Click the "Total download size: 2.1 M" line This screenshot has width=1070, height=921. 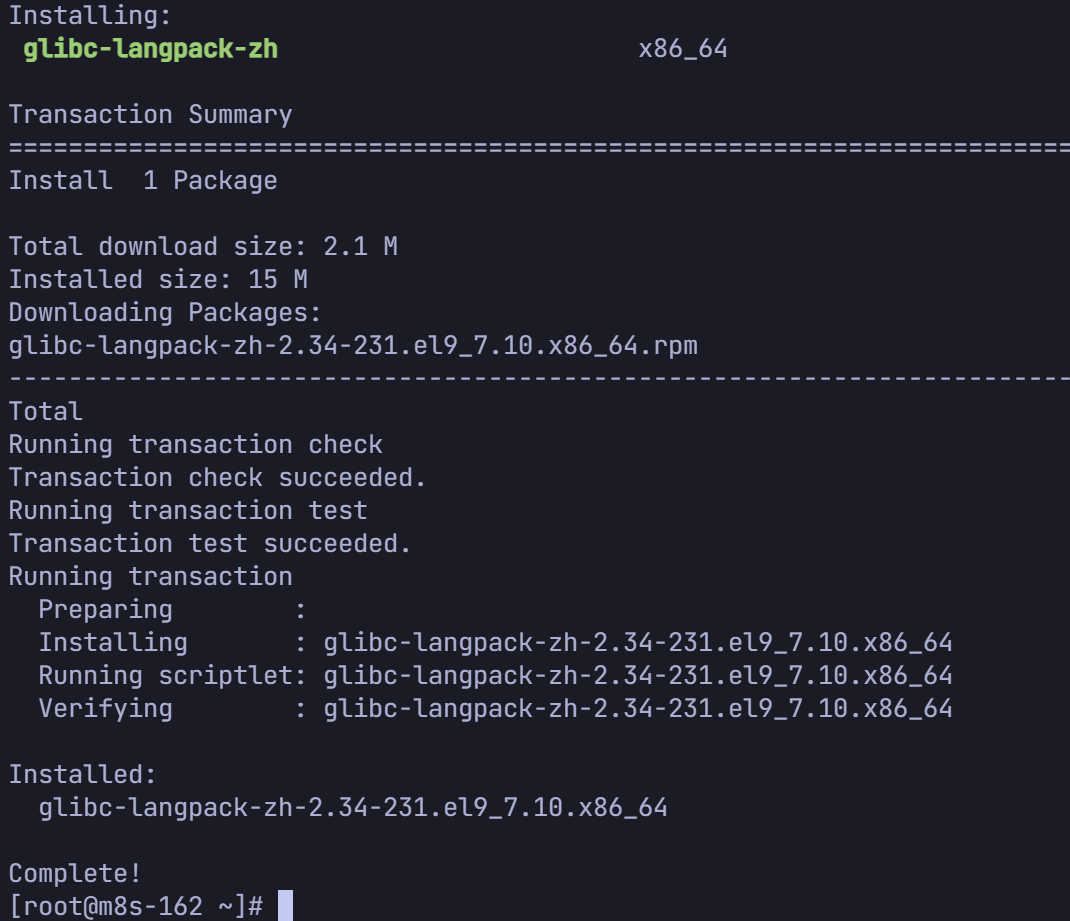tap(203, 246)
